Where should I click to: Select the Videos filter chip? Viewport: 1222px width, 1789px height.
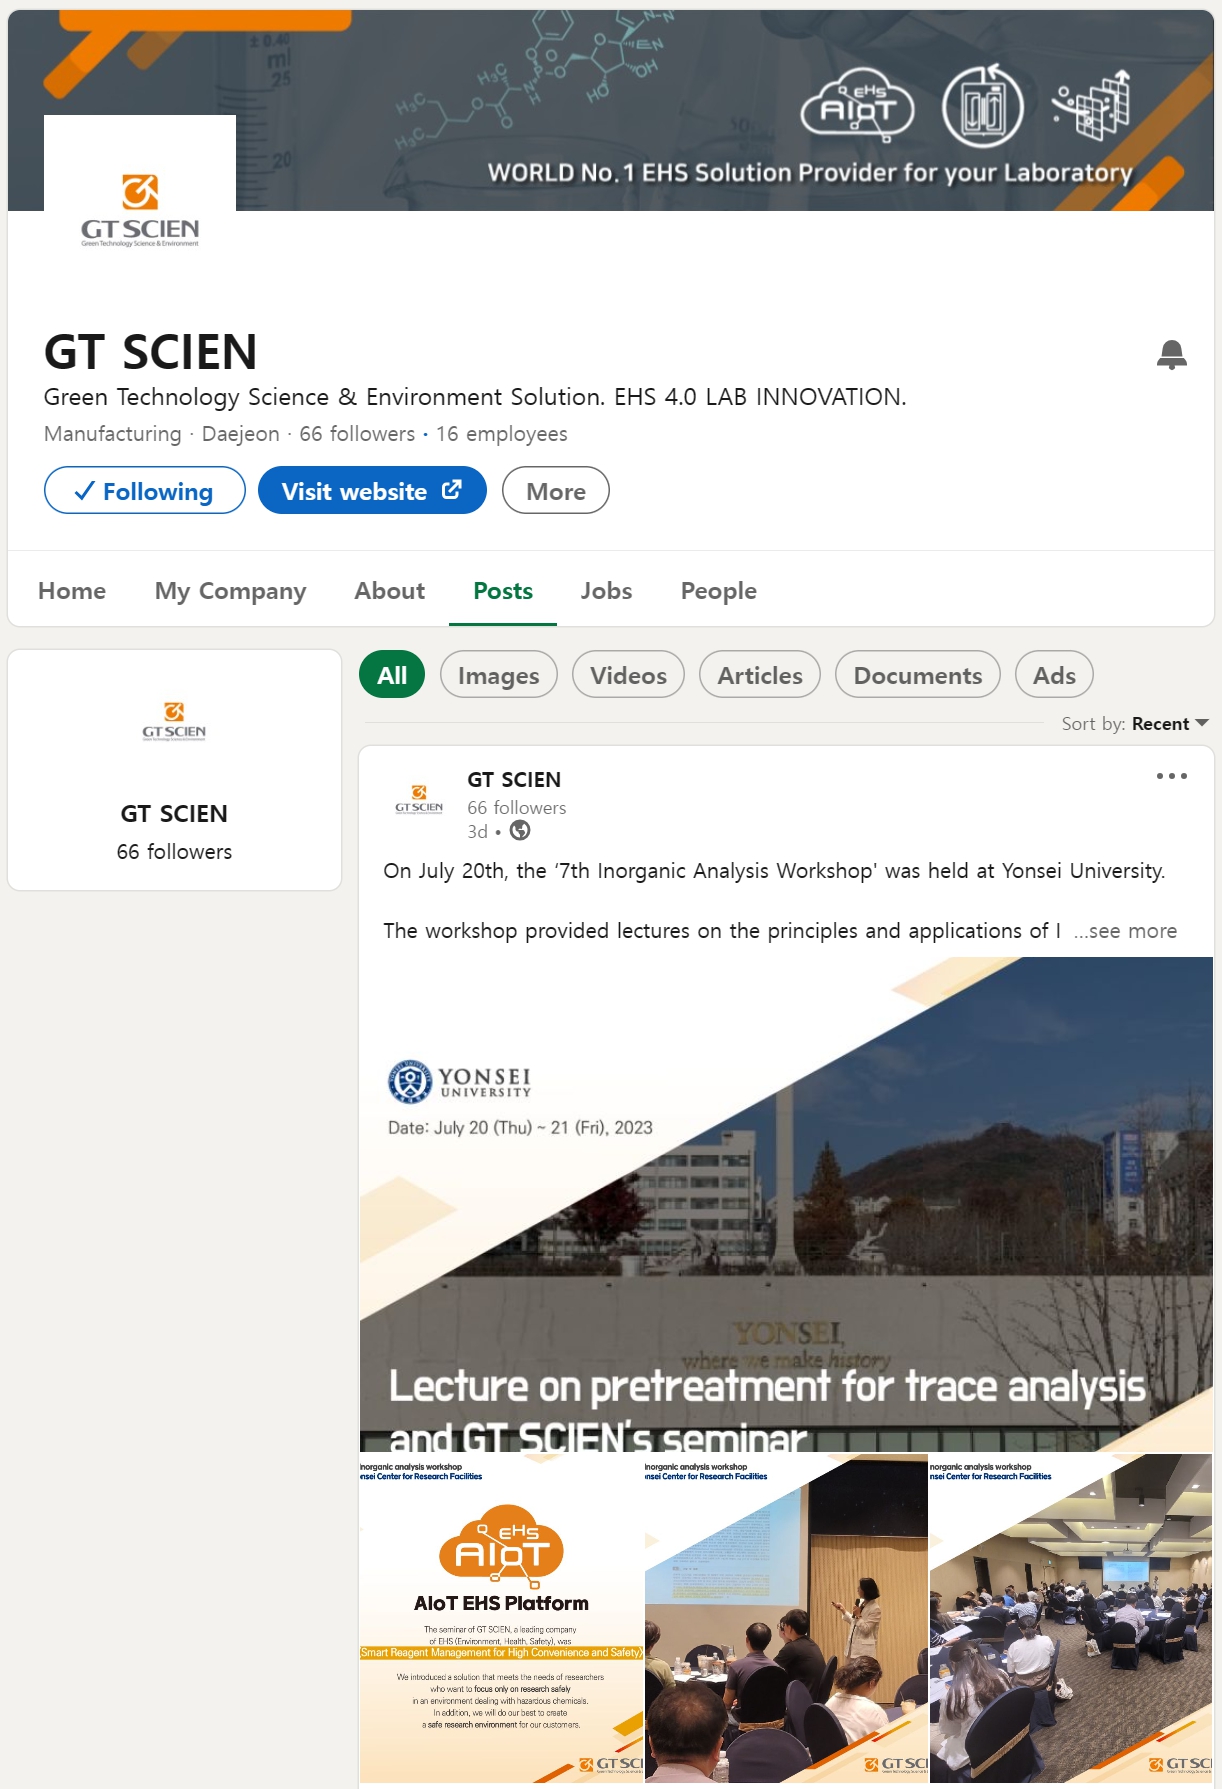pos(628,675)
